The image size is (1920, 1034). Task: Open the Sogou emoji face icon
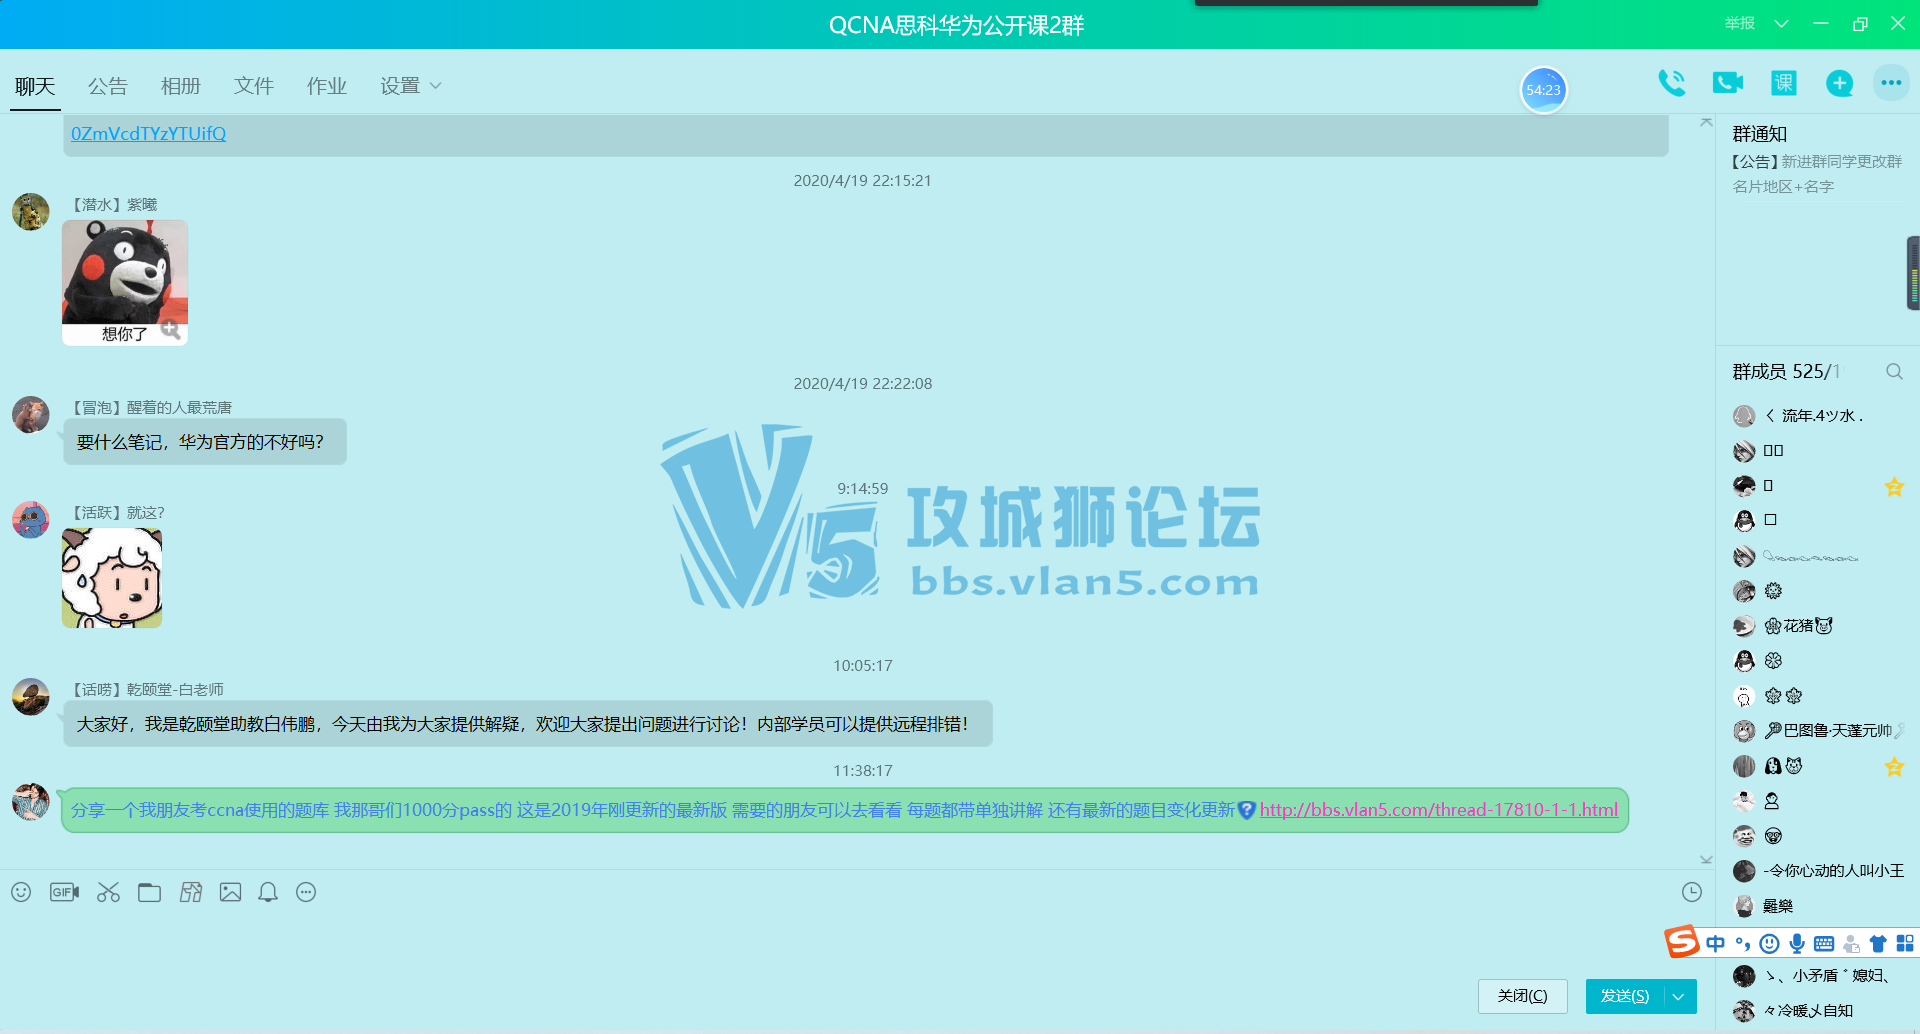[1769, 943]
